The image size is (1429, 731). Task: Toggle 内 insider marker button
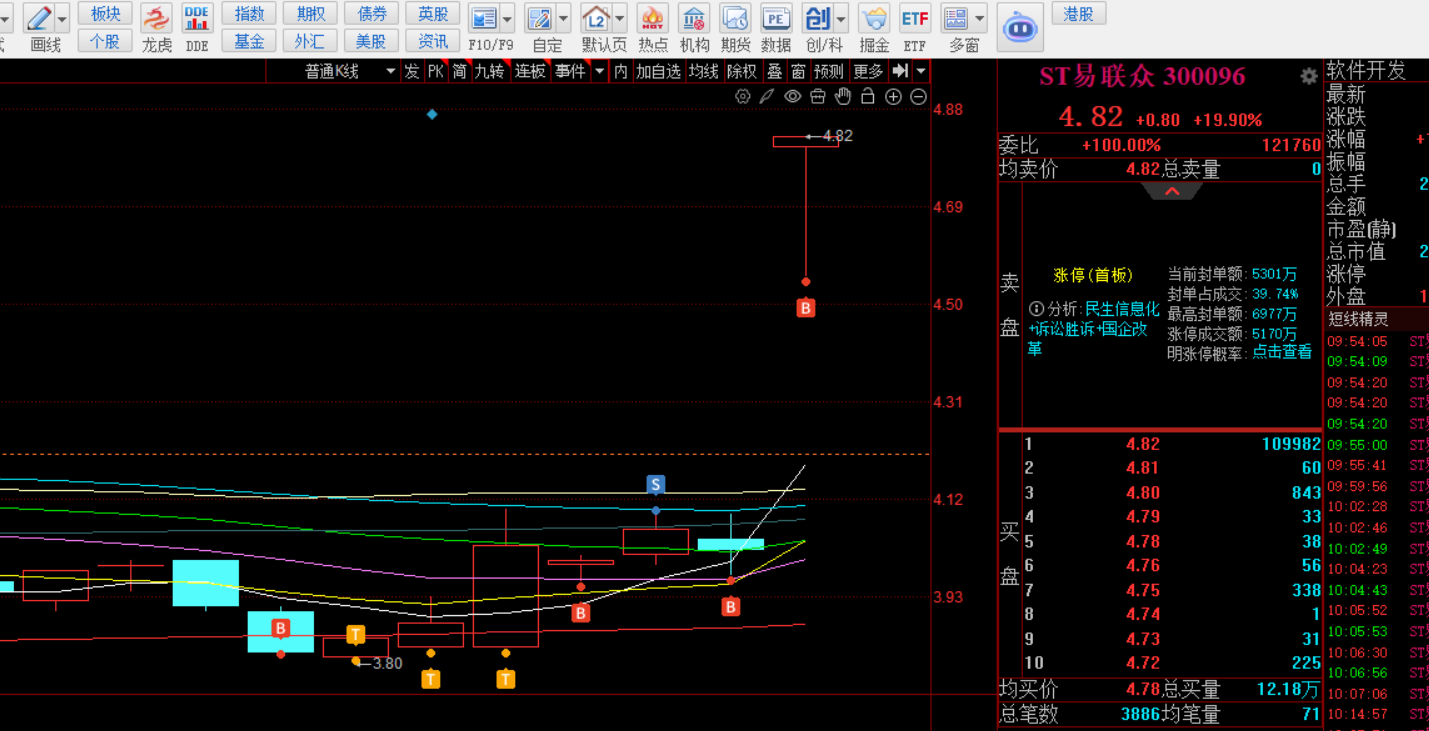click(x=621, y=71)
